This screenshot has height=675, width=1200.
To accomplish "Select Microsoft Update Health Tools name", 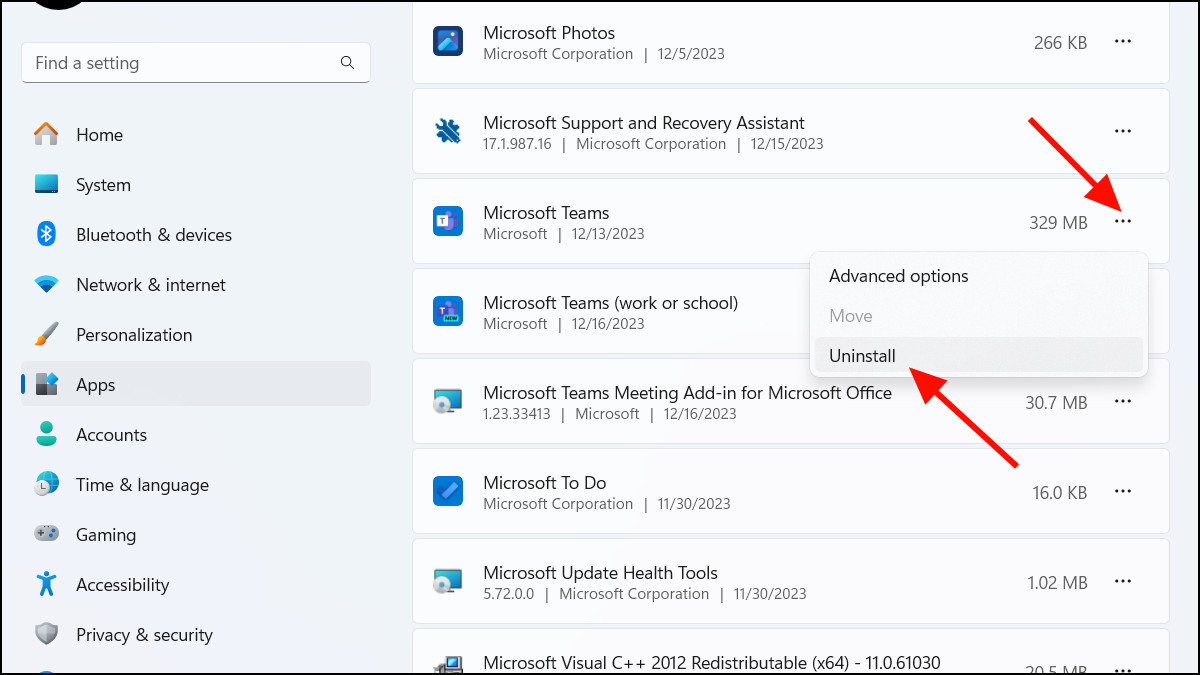I will tap(600, 573).
